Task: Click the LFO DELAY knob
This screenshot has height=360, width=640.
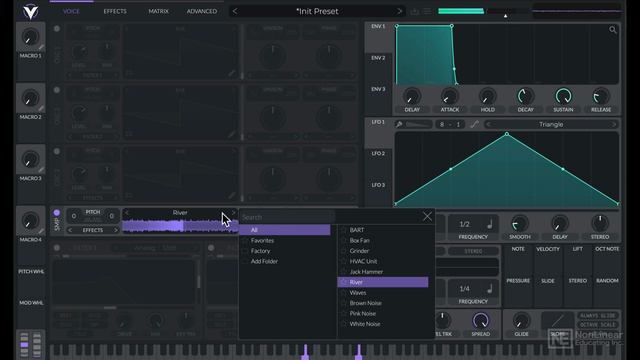Action: (560, 224)
